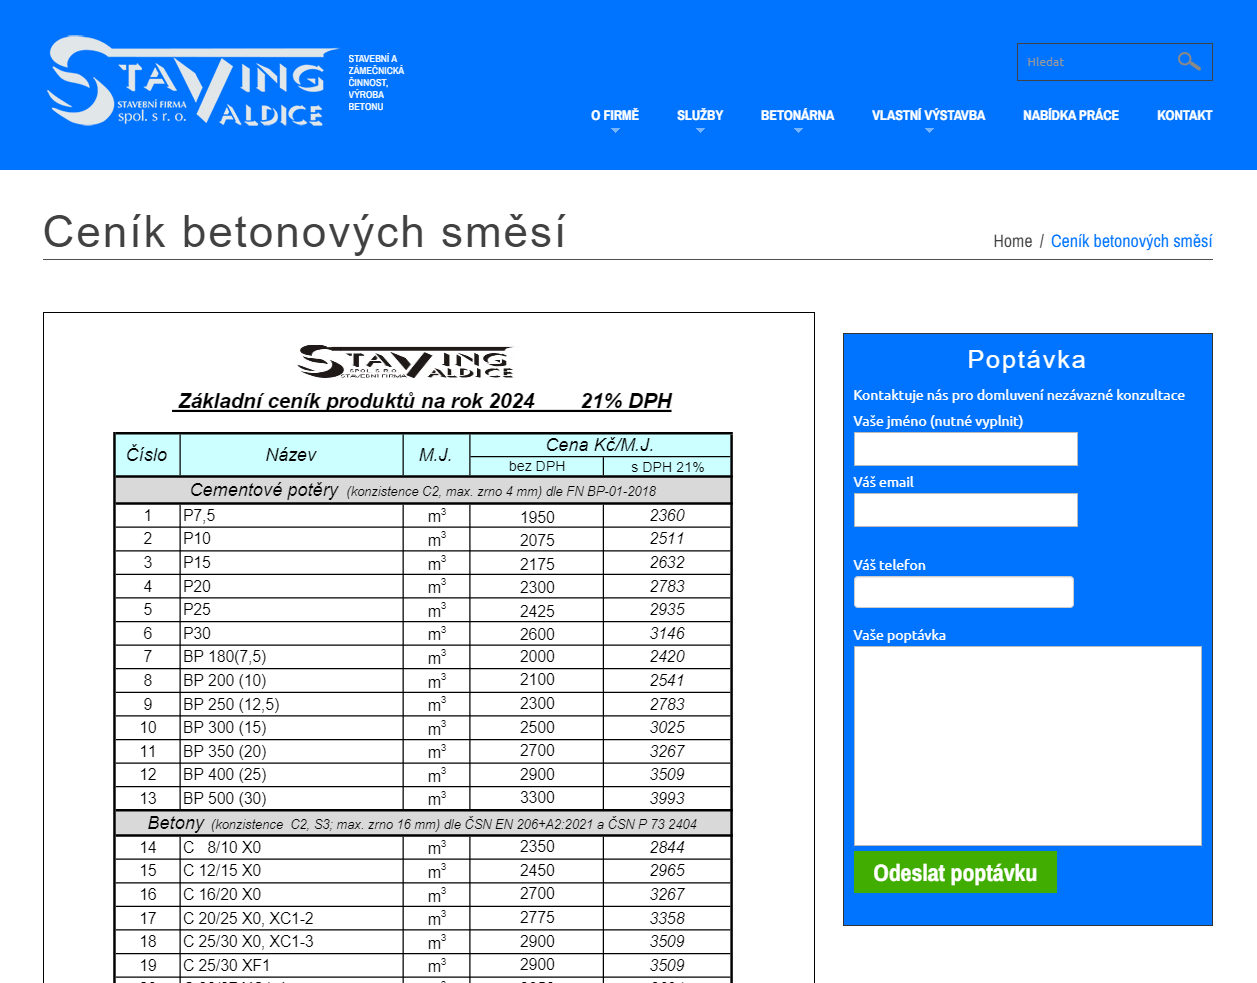The image size is (1257, 983).
Task: Open the BETONÁRNA menu item
Action: click(797, 115)
